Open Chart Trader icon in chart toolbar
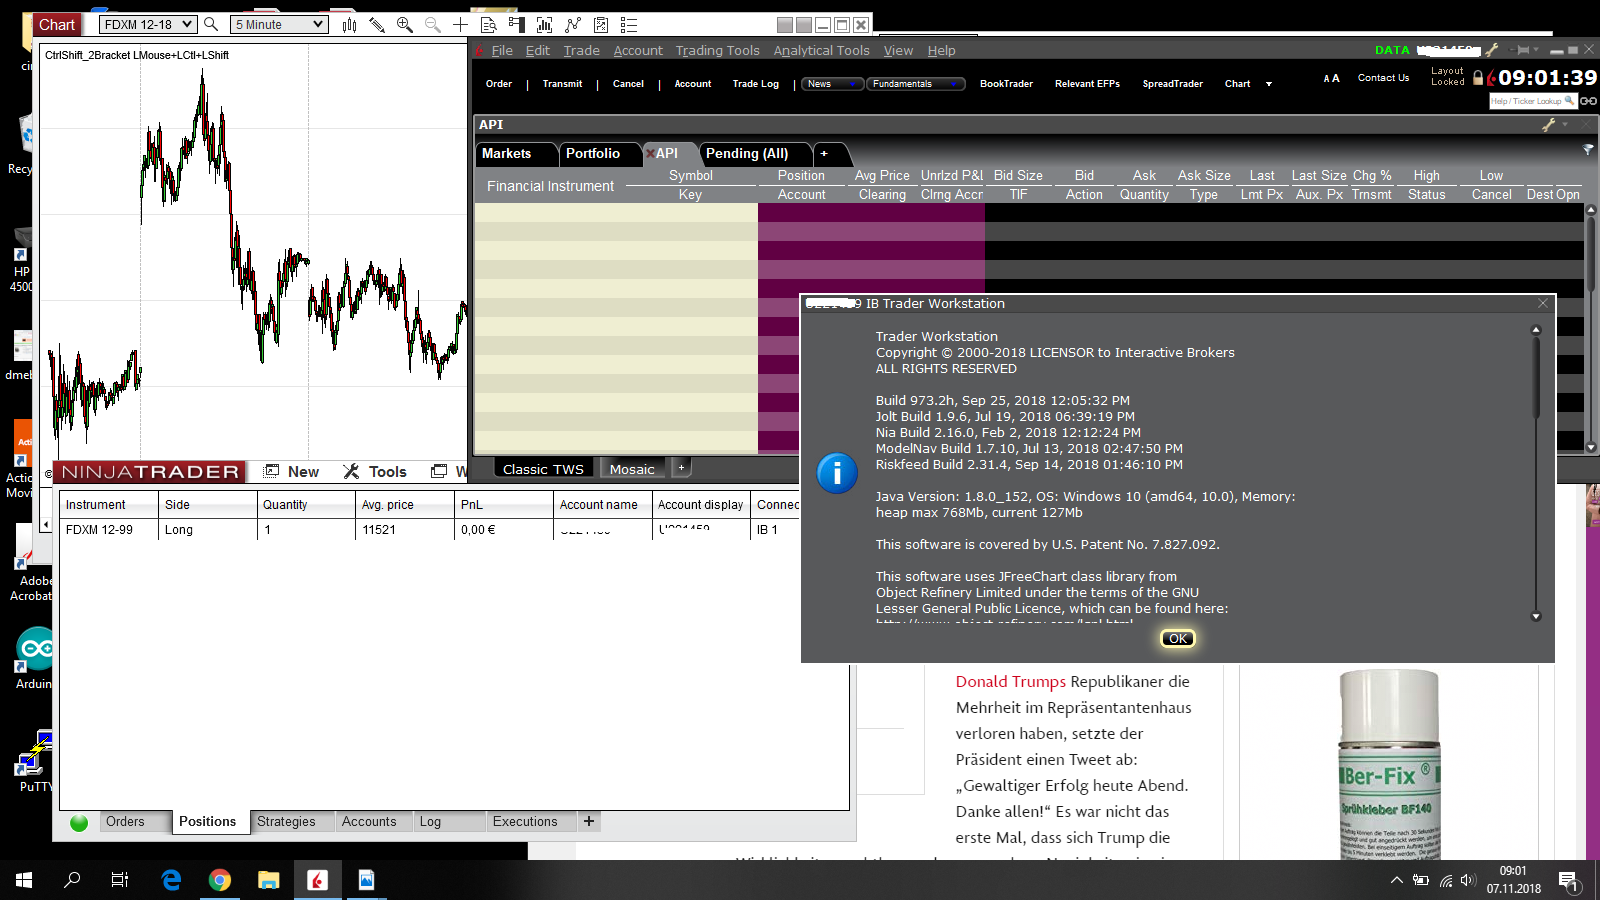Image resolution: width=1600 pixels, height=900 pixels. pos(517,25)
